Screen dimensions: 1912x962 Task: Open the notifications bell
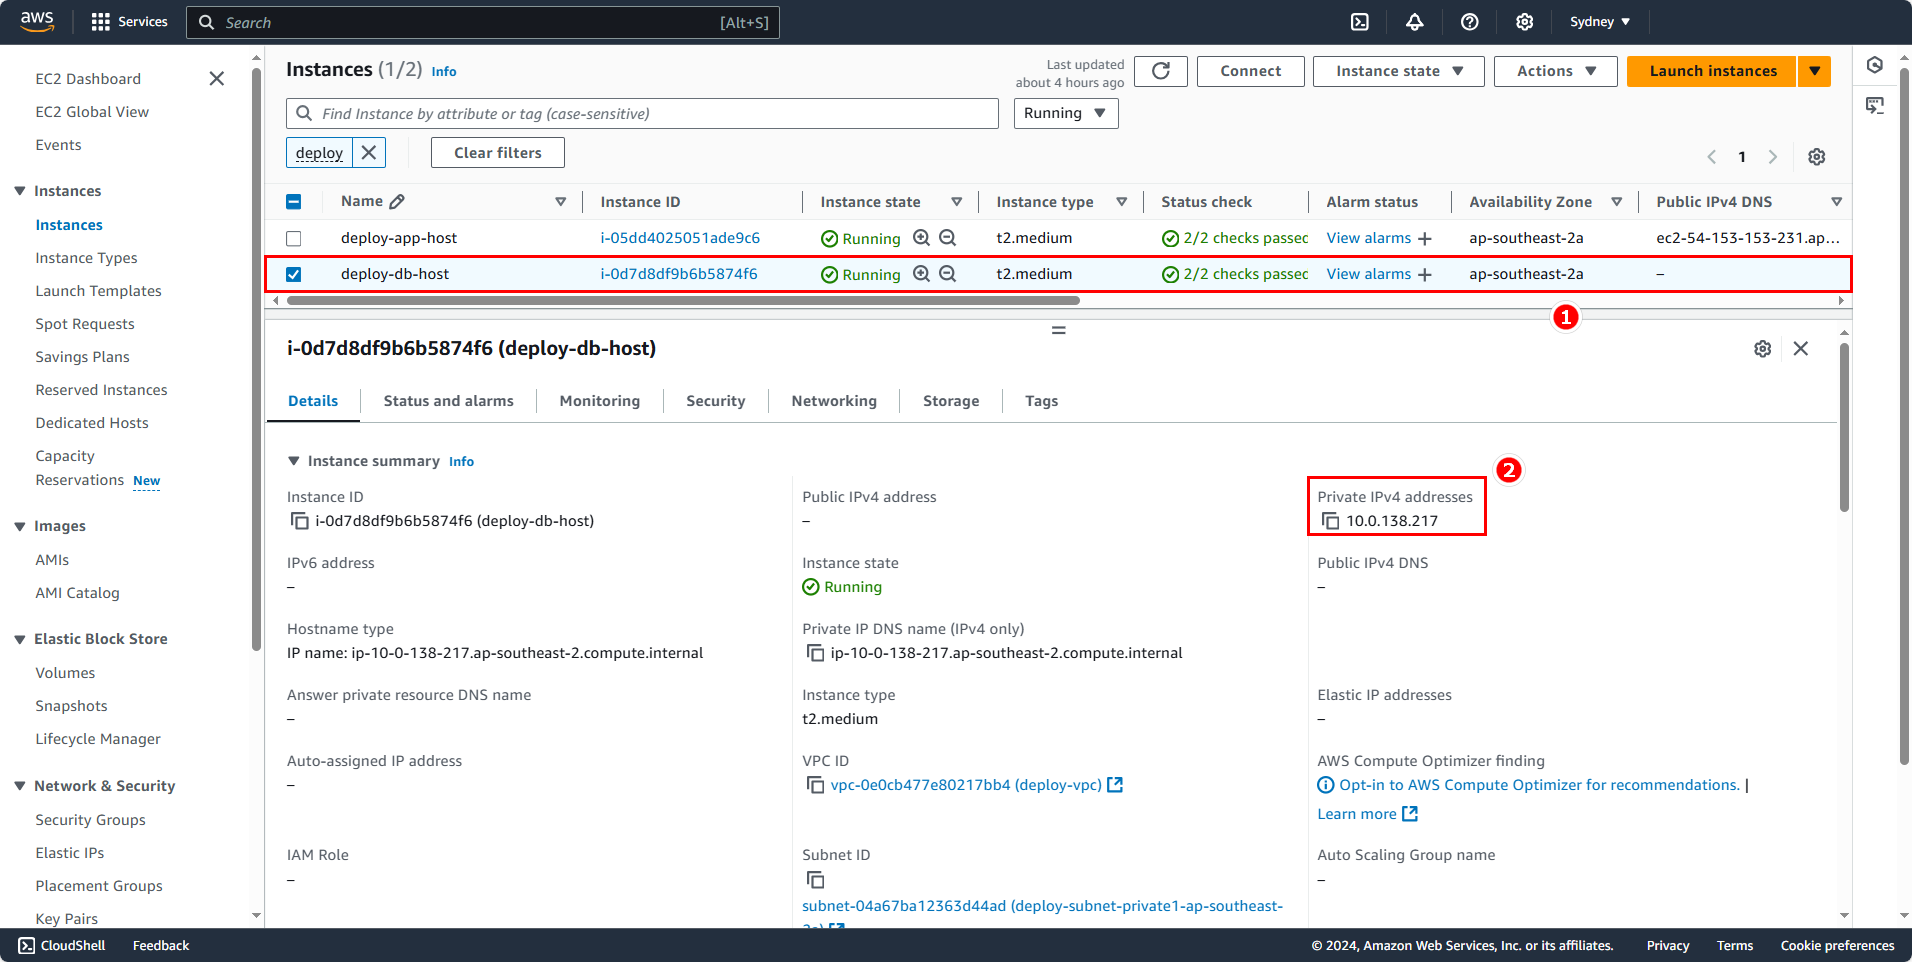pyautogui.click(x=1415, y=22)
